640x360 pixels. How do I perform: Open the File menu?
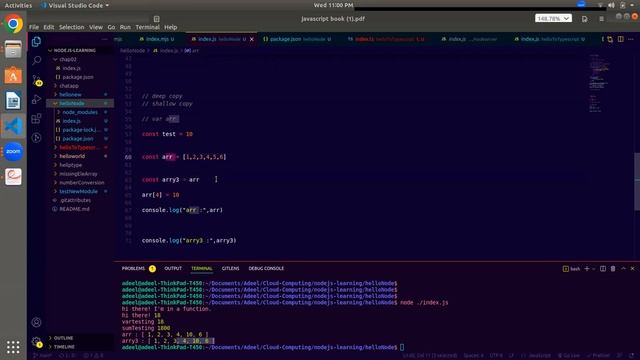(34, 27)
